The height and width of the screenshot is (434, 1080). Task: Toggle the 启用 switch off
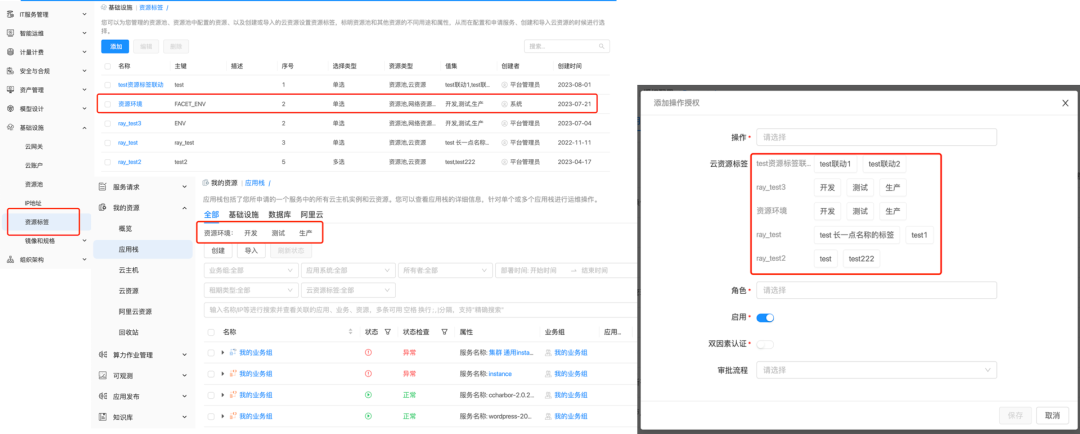[x=765, y=318]
